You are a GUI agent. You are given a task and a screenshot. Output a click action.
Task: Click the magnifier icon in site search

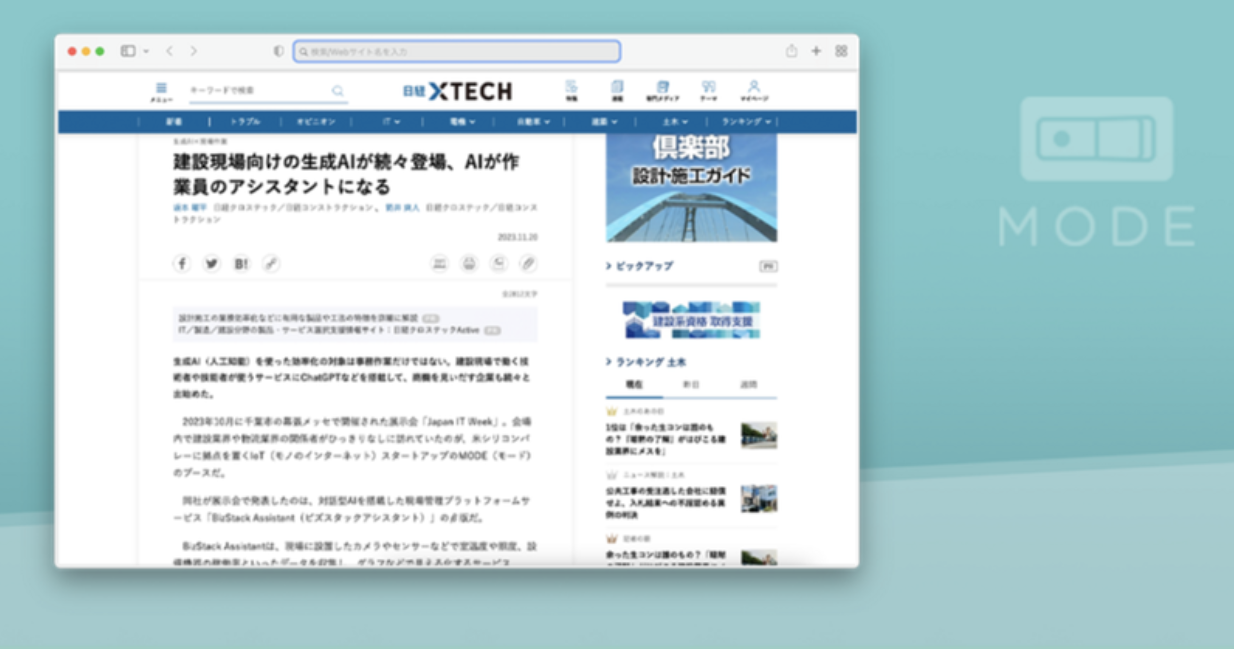pos(338,91)
